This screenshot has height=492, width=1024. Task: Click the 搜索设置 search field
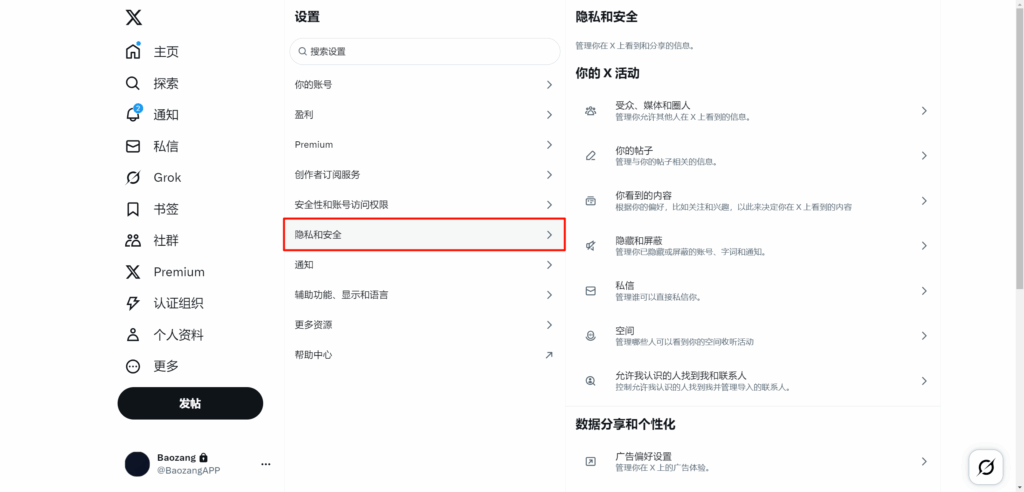pyautogui.click(x=425, y=51)
